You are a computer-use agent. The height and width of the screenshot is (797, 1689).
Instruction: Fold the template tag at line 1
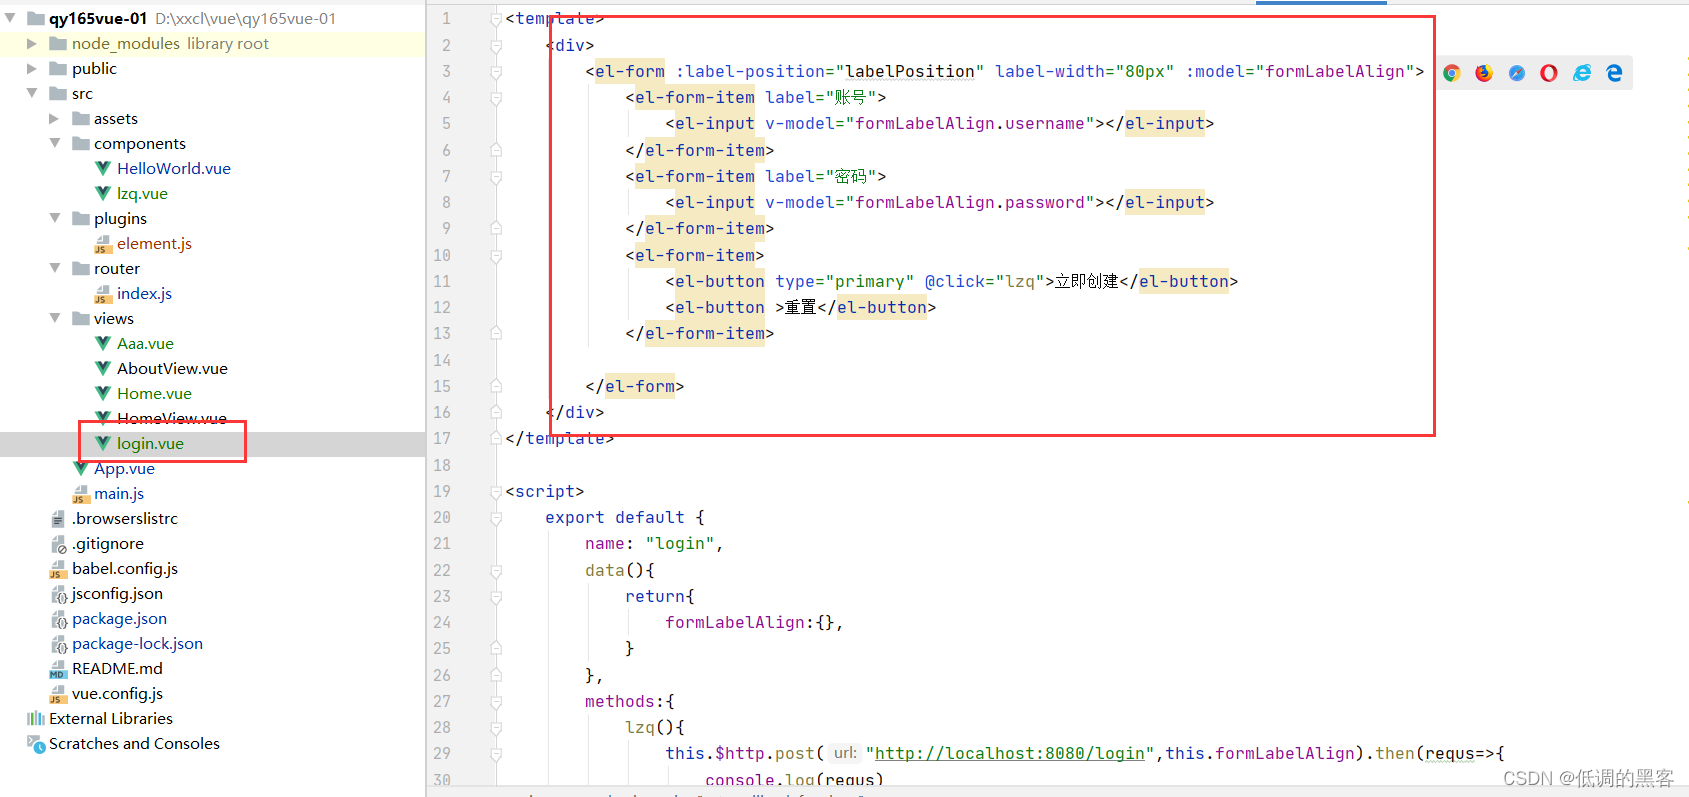[496, 19]
